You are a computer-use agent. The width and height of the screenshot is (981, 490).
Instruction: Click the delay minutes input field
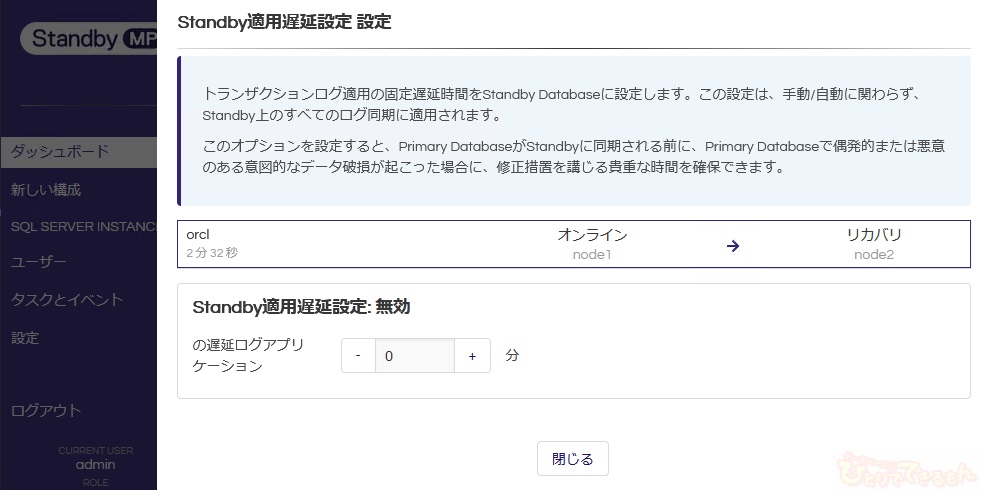[x=414, y=356]
